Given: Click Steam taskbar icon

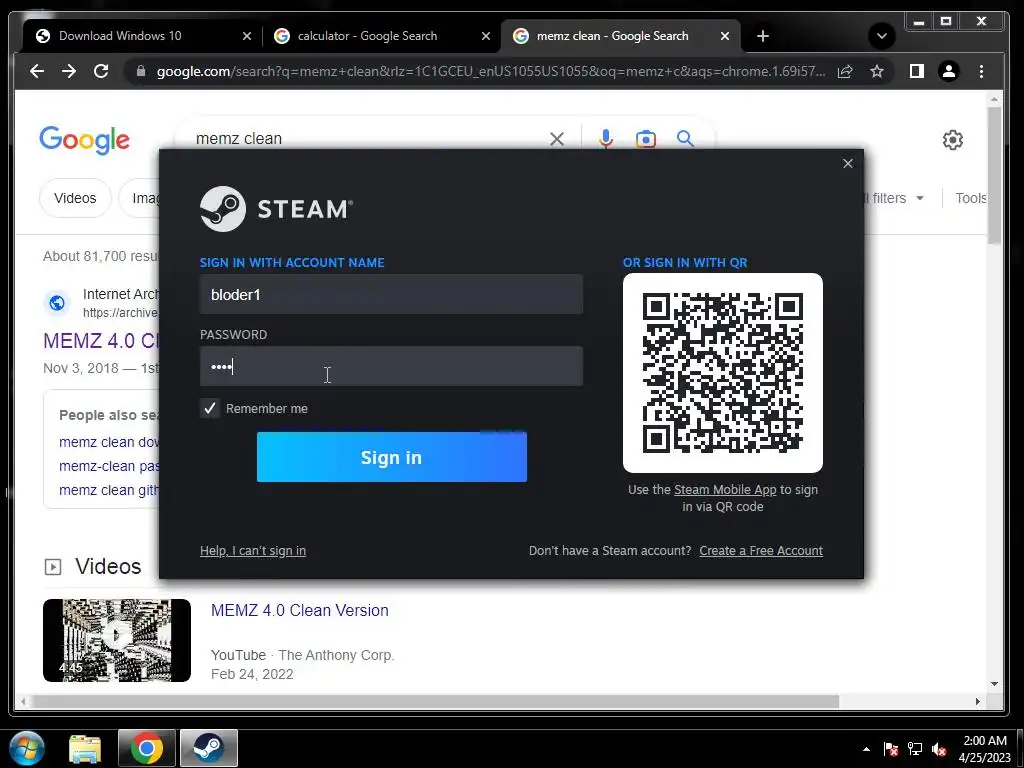Looking at the screenshot, I should (x=209, y=748).
